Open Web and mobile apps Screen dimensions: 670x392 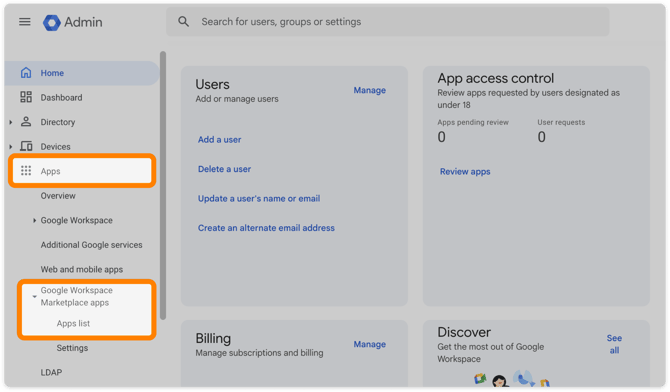[x=82, y=269]
